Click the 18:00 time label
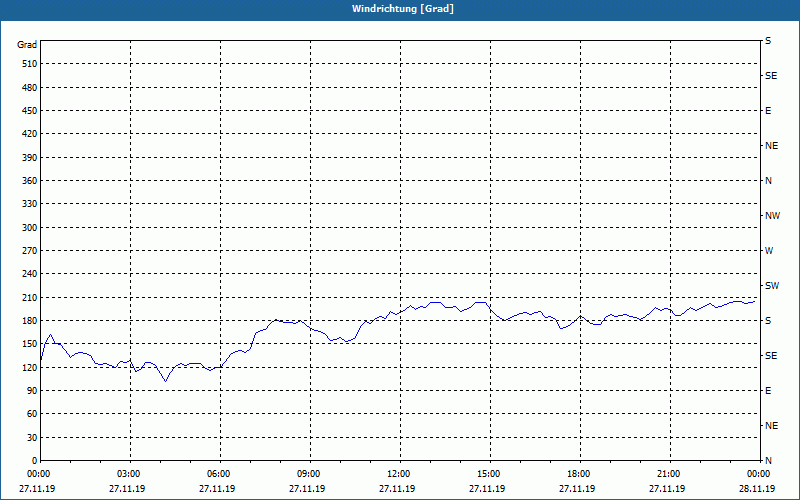Viewport: 800px width, 500px height. 579,474
